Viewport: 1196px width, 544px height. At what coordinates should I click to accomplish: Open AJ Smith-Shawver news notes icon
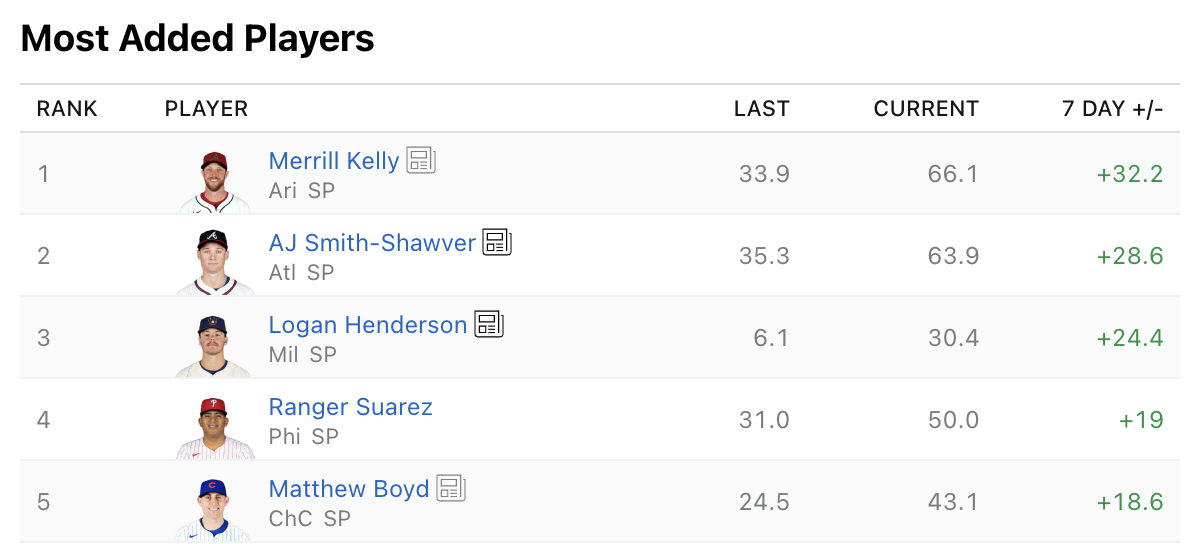coord(497,242)
